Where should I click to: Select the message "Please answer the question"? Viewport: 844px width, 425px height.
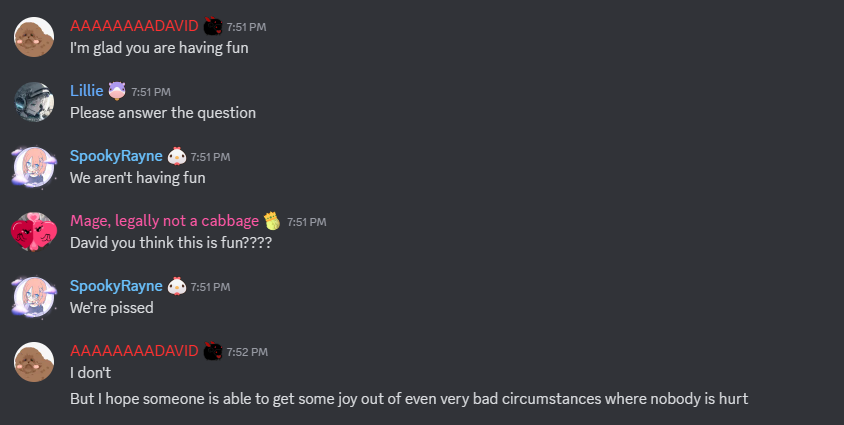pos(163,113)
